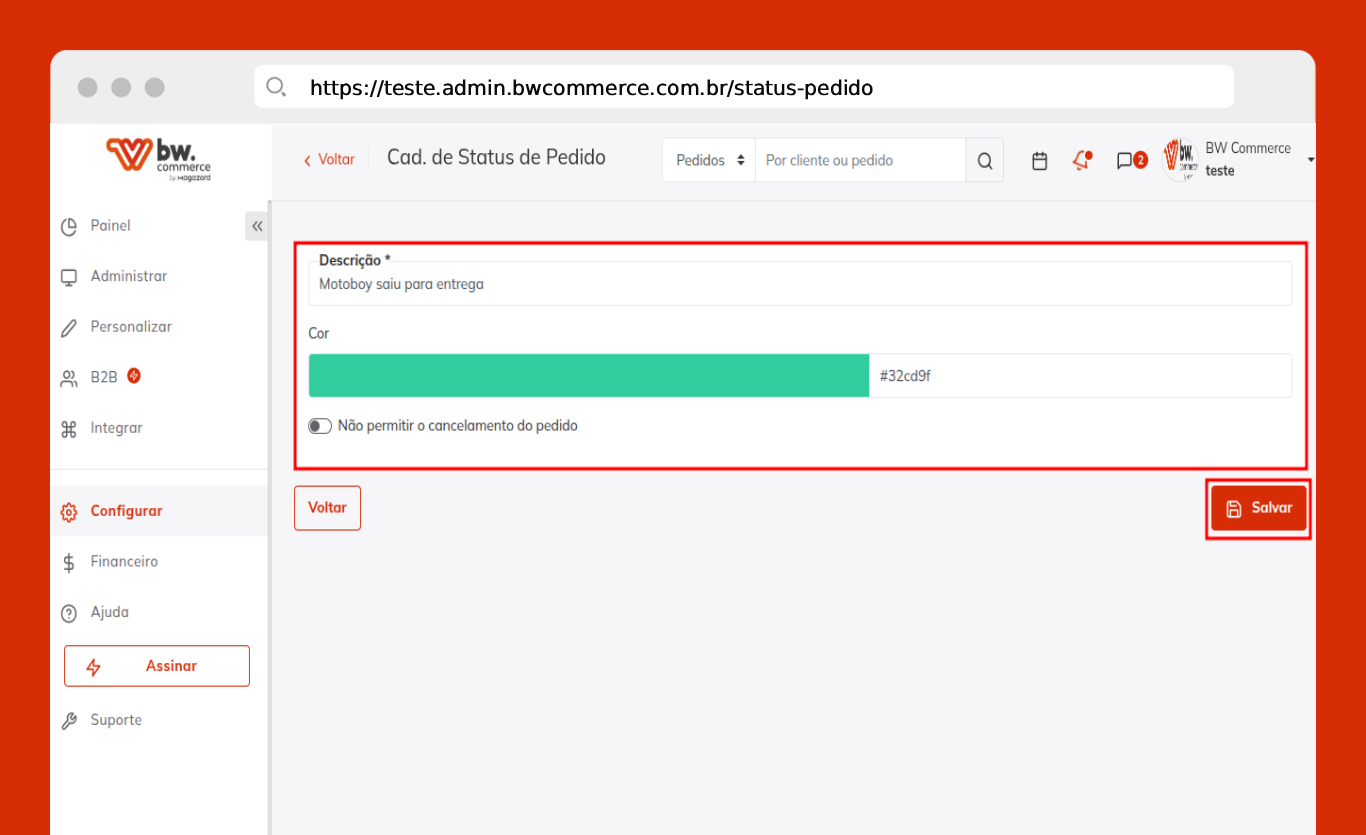Click the BW Commerce logo
The height and width of the screenshot is (835, 1366).
click(159, 159)
